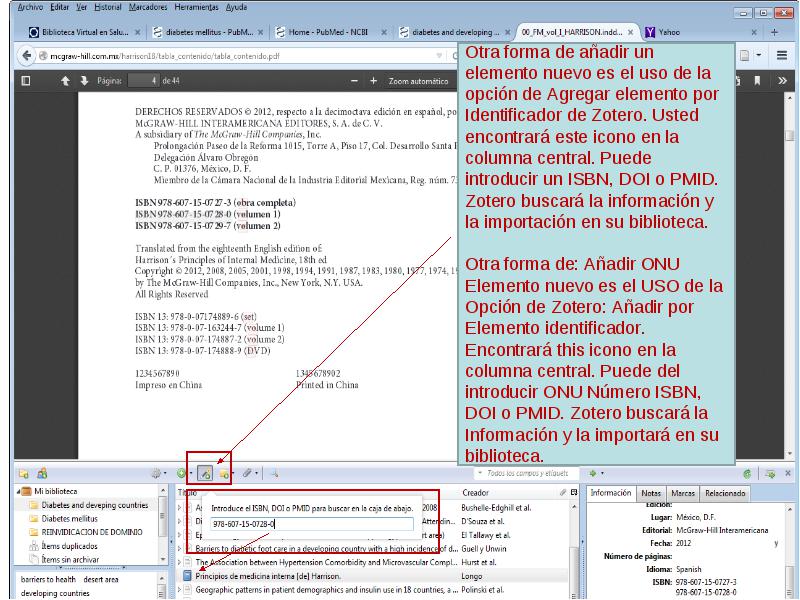Open the Relacionado tab in item pane

[x=725, y=493]
